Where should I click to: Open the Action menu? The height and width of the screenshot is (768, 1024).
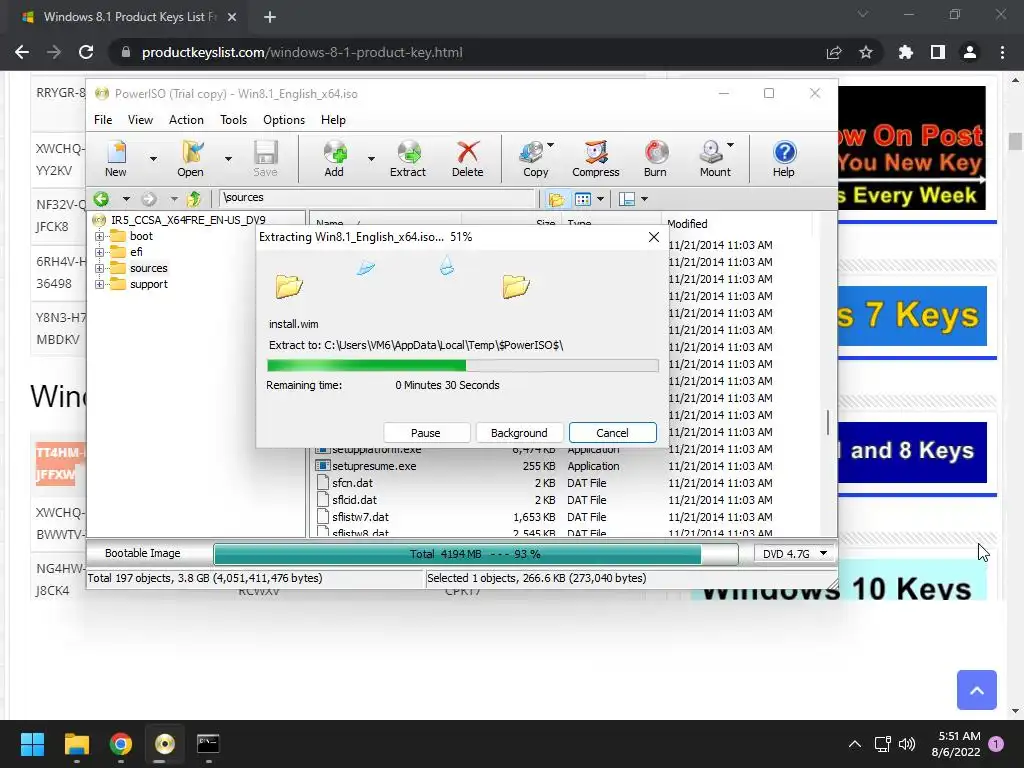pos(186,120)
